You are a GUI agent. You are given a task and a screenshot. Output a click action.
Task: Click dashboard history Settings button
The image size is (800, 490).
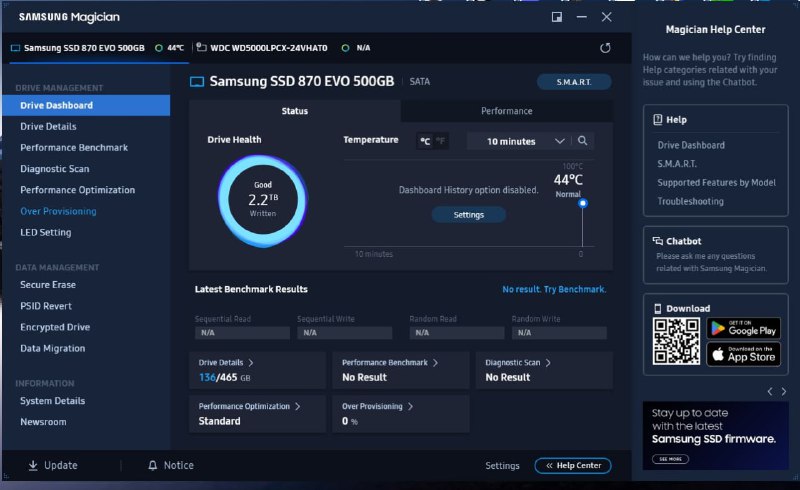(x=468, y=215)
